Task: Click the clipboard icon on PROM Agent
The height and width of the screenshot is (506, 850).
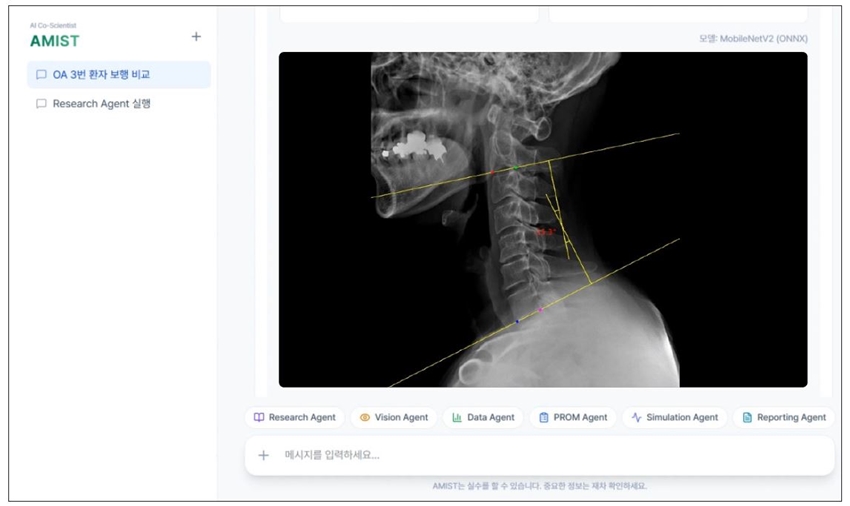Action: click(544, 417)
